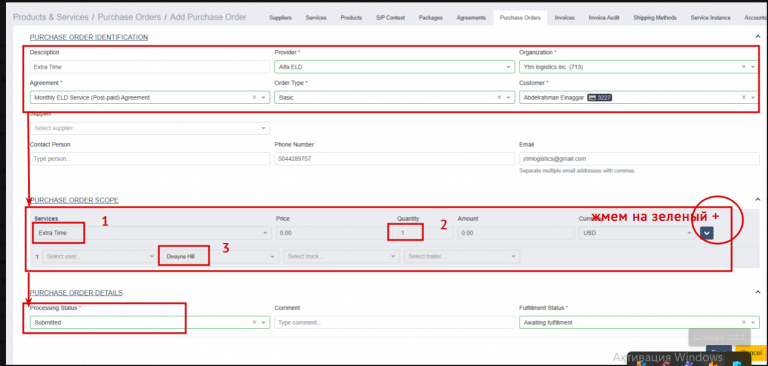Open the Processing Status dropdown arrow
Viewport: 768px width, 366px height.
click(x=264, y=322)
